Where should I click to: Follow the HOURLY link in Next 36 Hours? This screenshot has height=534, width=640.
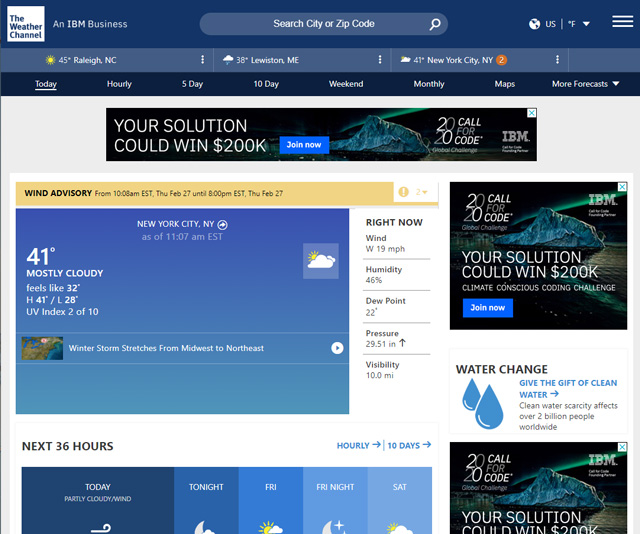359,445
